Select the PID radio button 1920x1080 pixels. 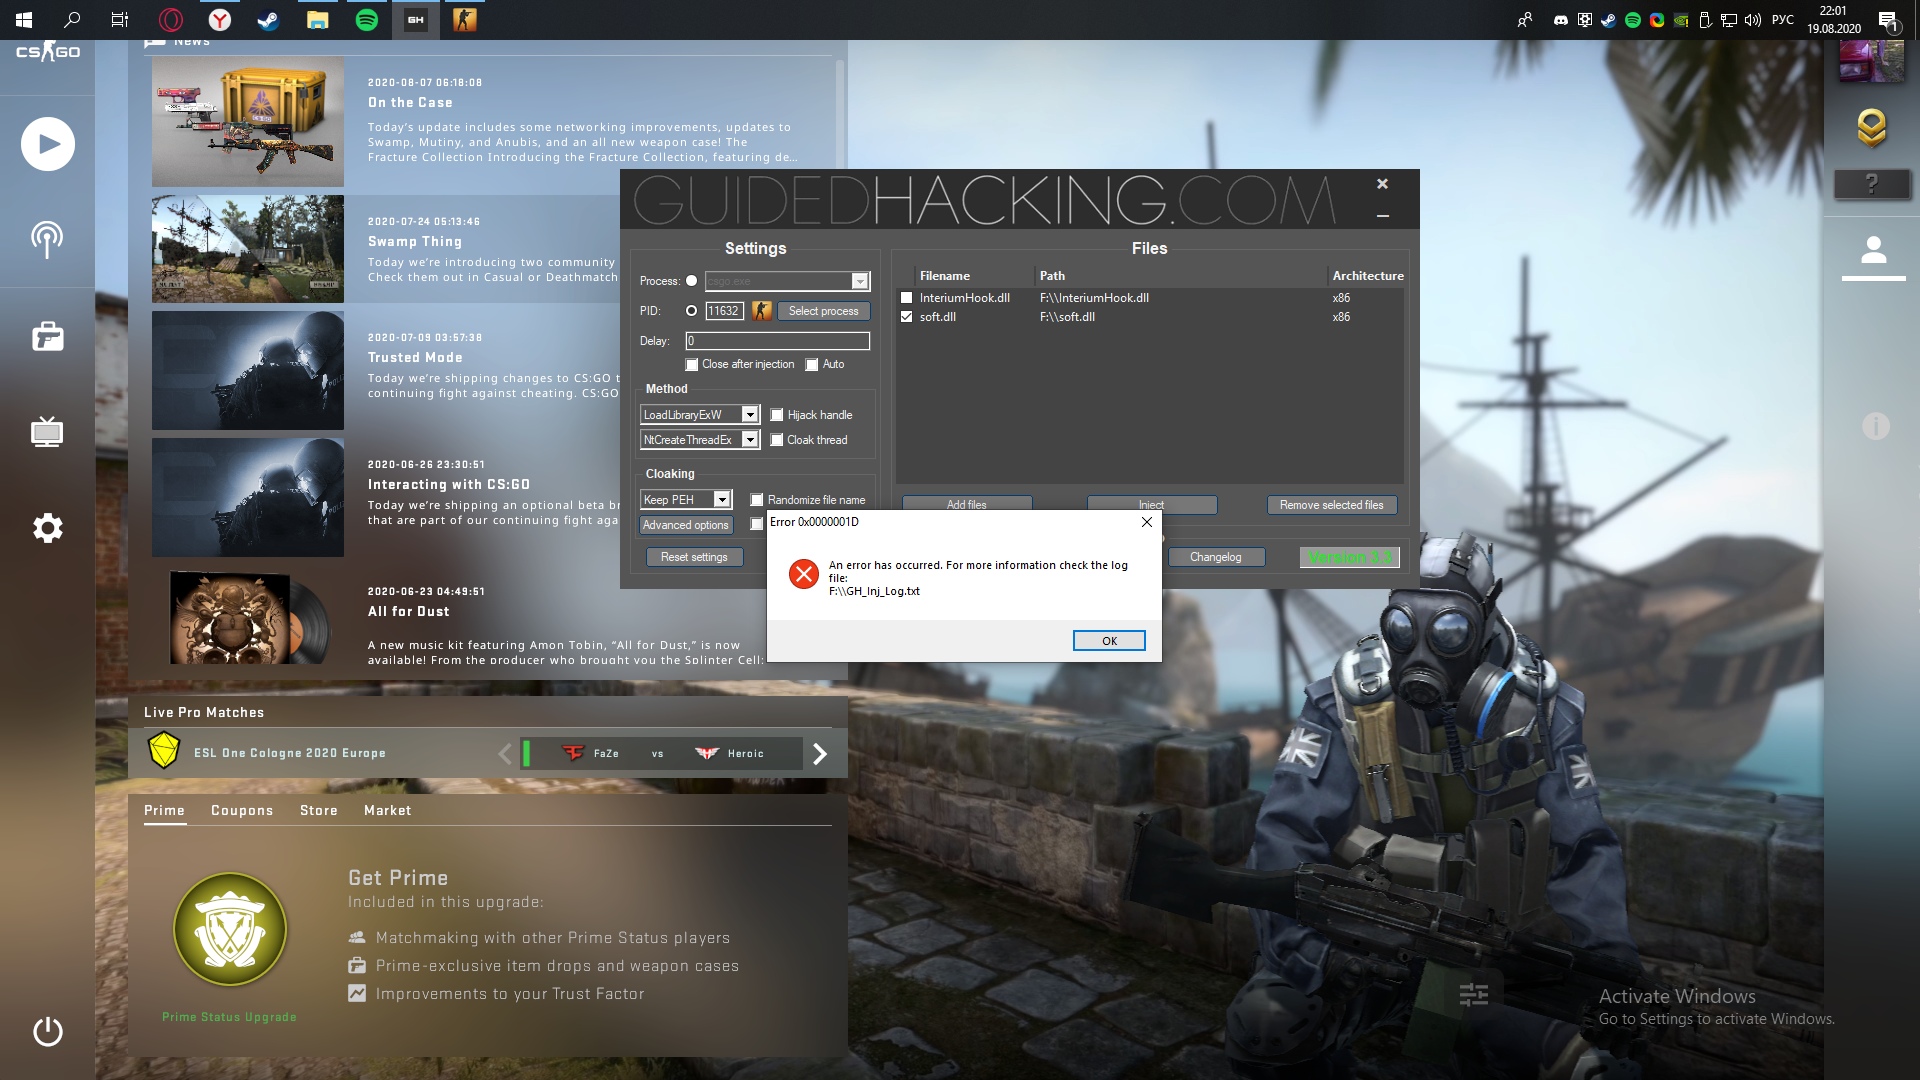point(691,311)
